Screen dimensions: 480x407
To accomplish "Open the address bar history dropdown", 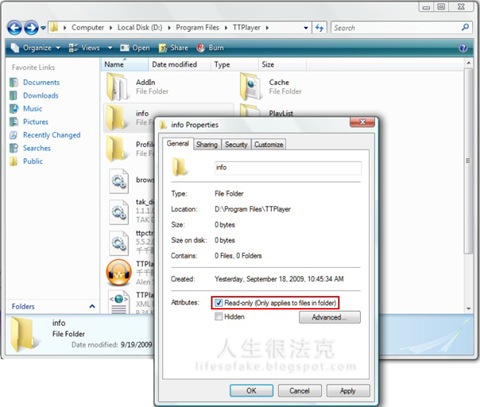I will point(306,28).
